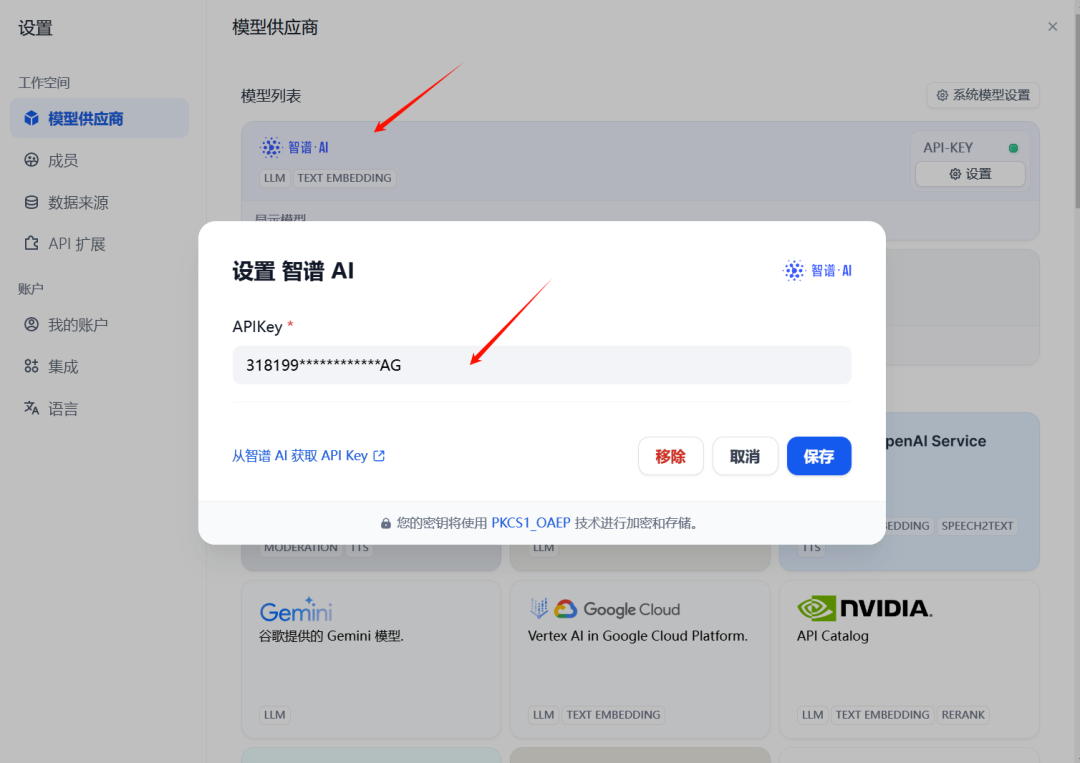
Task: Click the 模型列表 heading
Action: [x=271, y=96]
